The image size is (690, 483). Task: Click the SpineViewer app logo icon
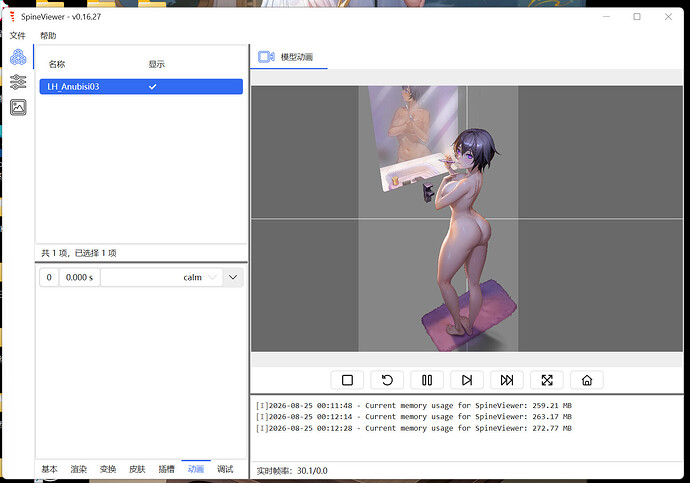pyautogui.click(x=12, y=17)
